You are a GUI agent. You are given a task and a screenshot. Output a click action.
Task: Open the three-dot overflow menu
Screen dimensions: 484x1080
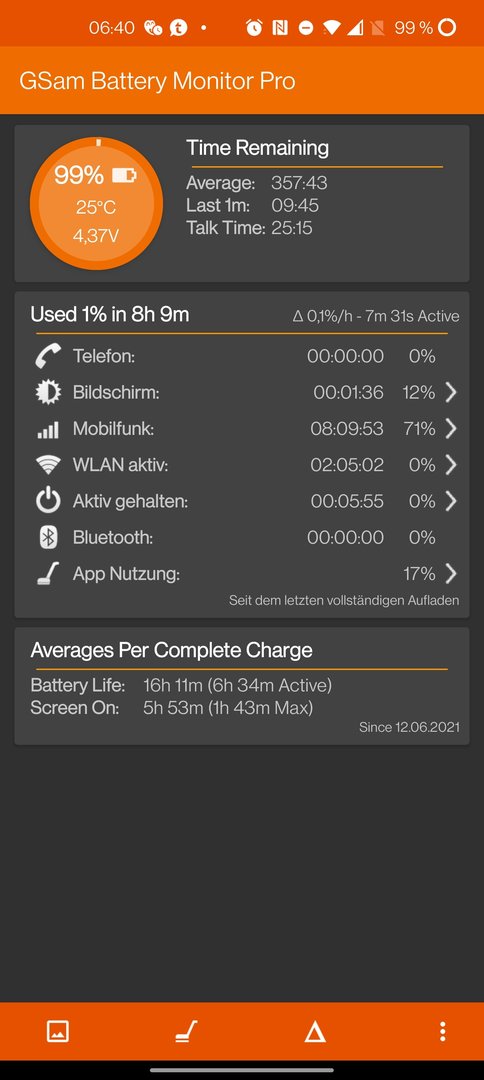[x=443, y=1031]
